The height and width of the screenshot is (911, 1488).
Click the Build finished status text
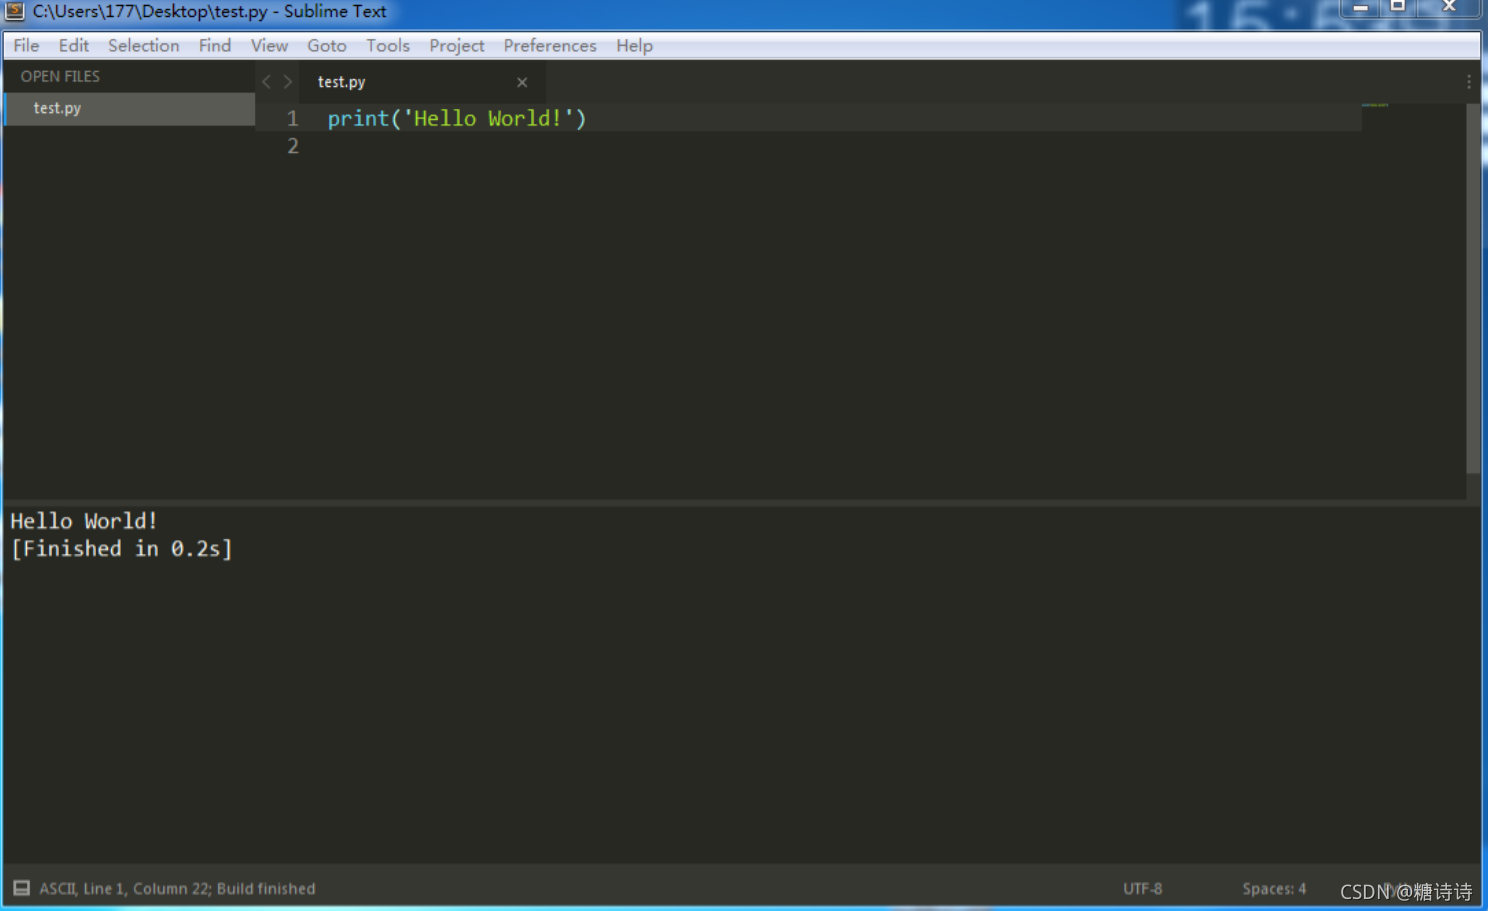point(266,888)
